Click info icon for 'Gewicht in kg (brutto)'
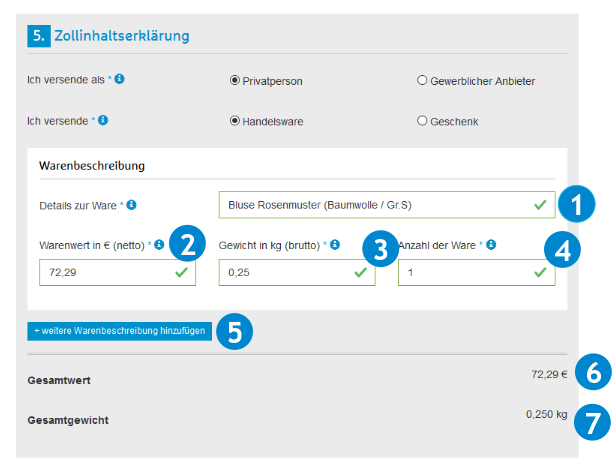This screenshot has height=476, width=615. tap(335, 243)
